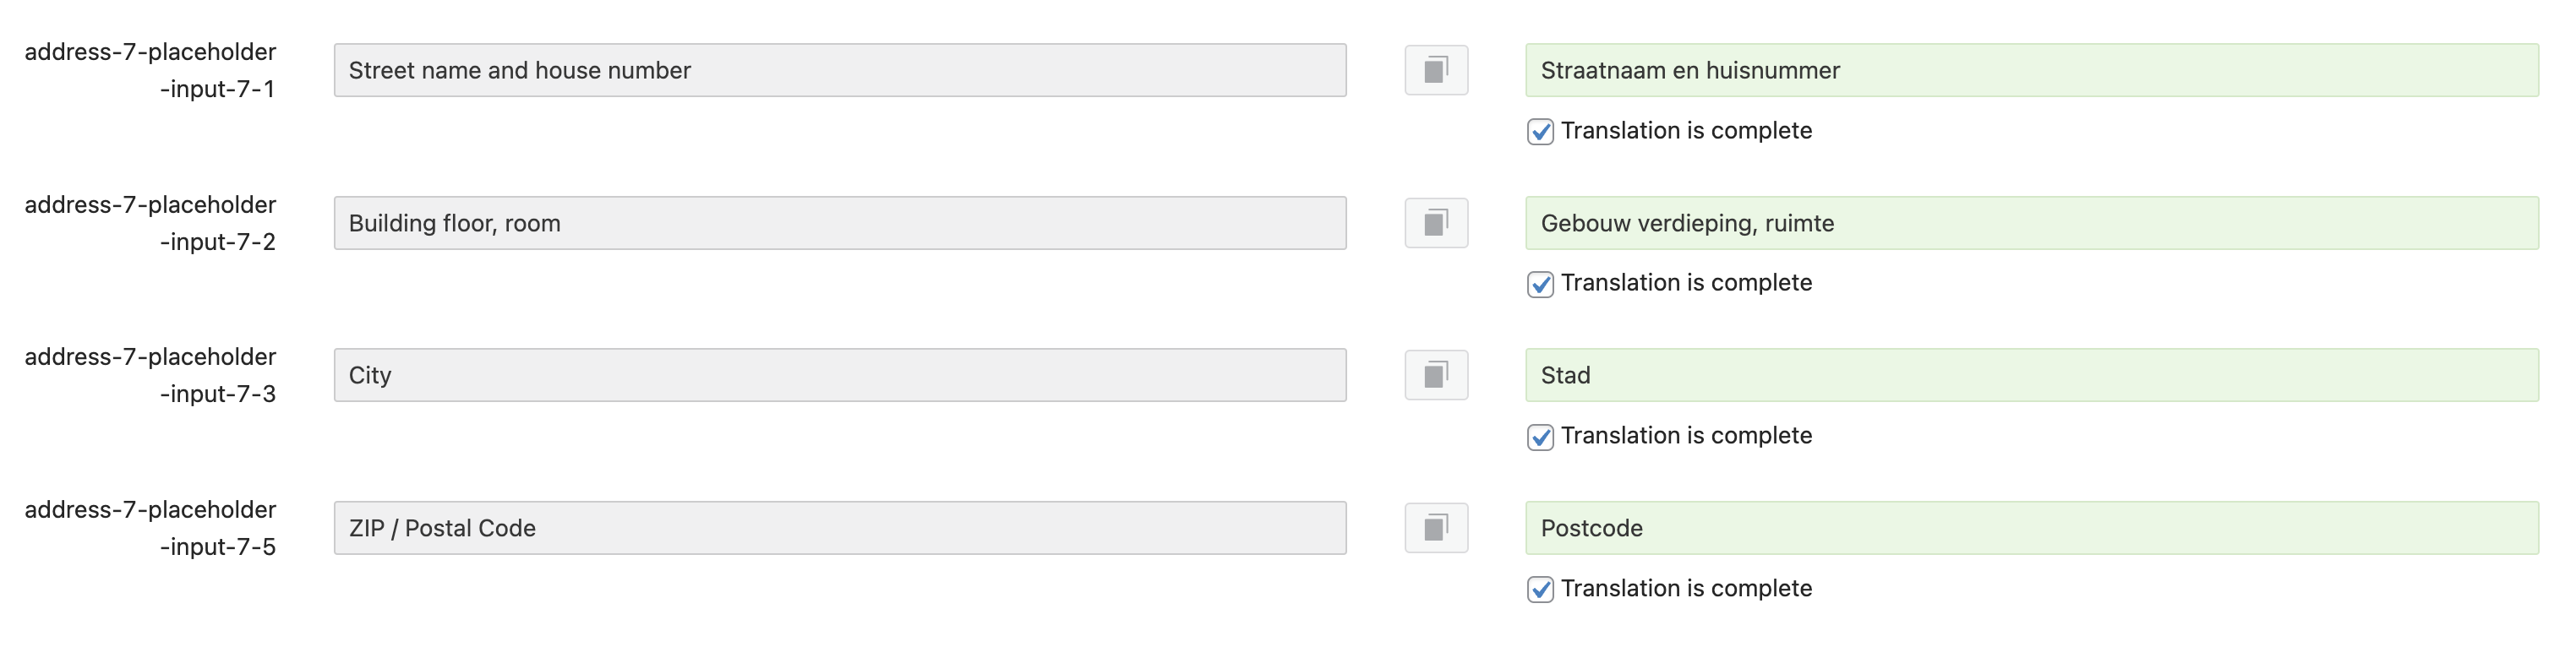Click the address-7-placeholder-input-7-3 label

[x=150, y=375]
